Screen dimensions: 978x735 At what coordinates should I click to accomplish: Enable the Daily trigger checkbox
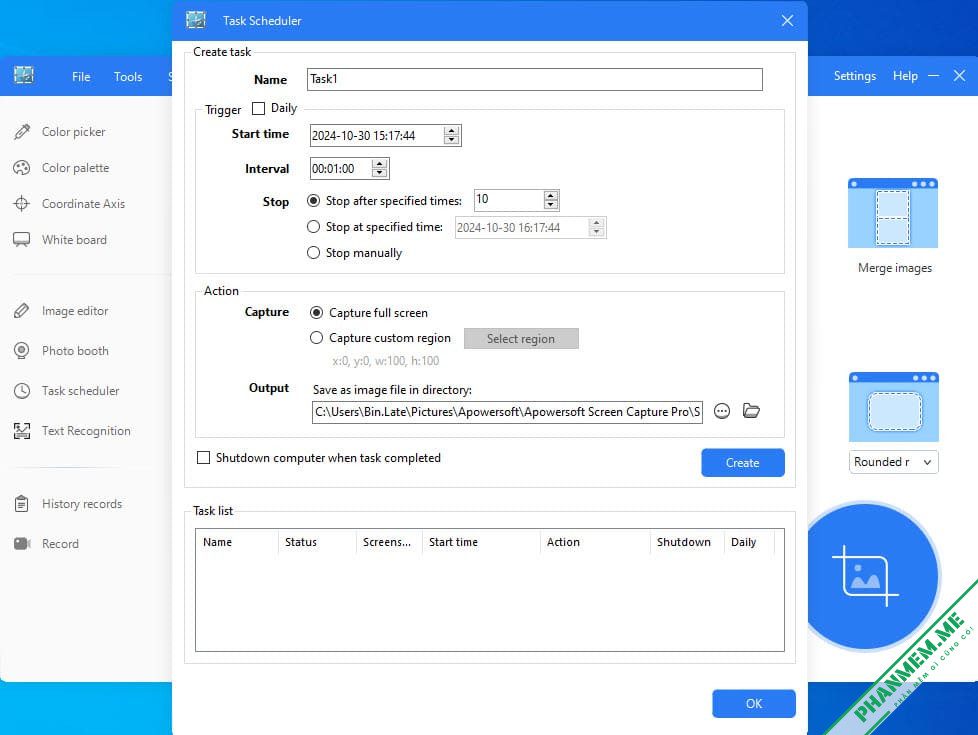click(258, 109)
